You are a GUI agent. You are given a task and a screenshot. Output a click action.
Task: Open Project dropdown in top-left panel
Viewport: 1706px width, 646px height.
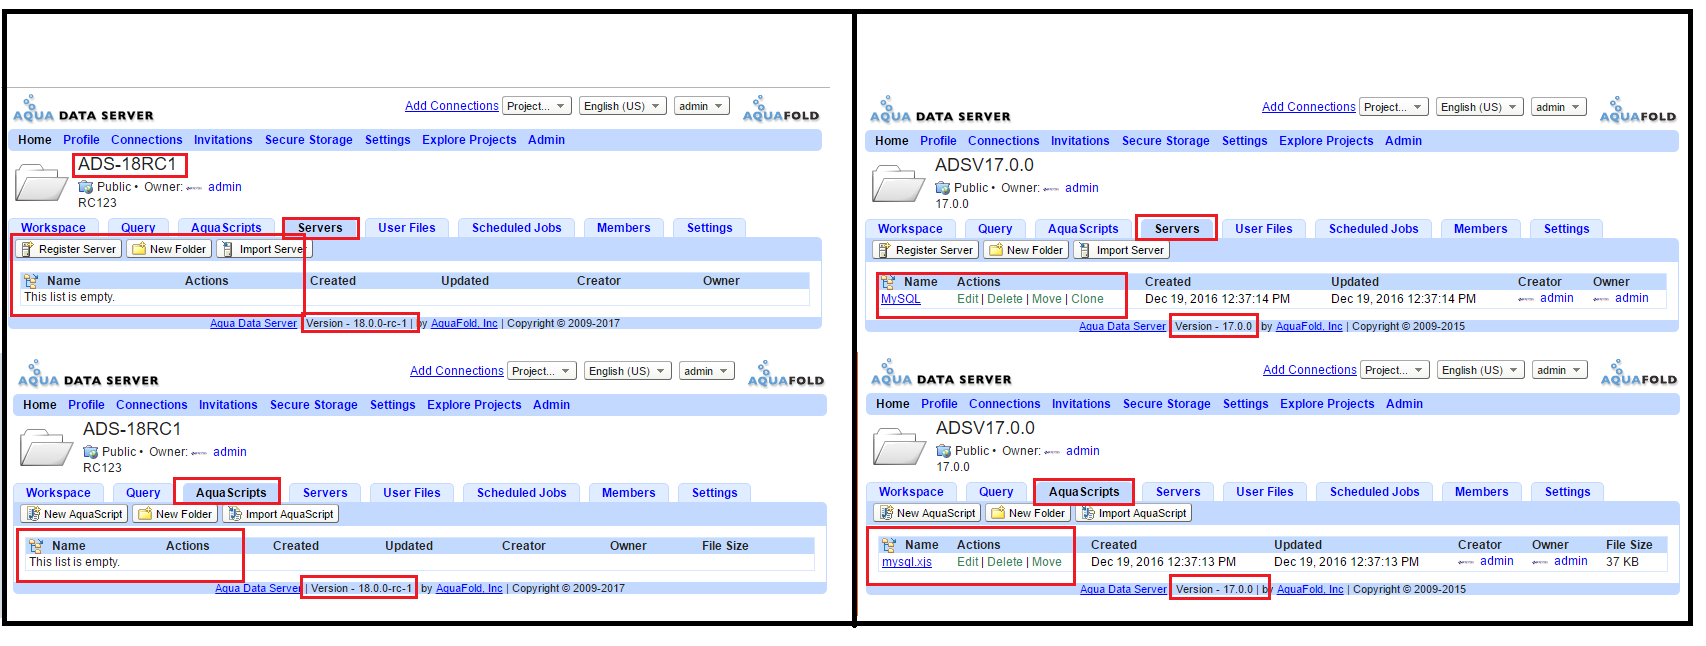pos(537,106)
